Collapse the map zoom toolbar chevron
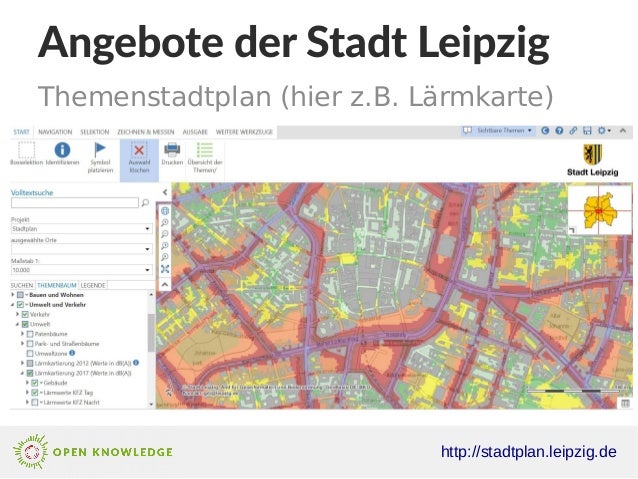The height and width of the screenshot is (479, 638). tap(165, 284)
